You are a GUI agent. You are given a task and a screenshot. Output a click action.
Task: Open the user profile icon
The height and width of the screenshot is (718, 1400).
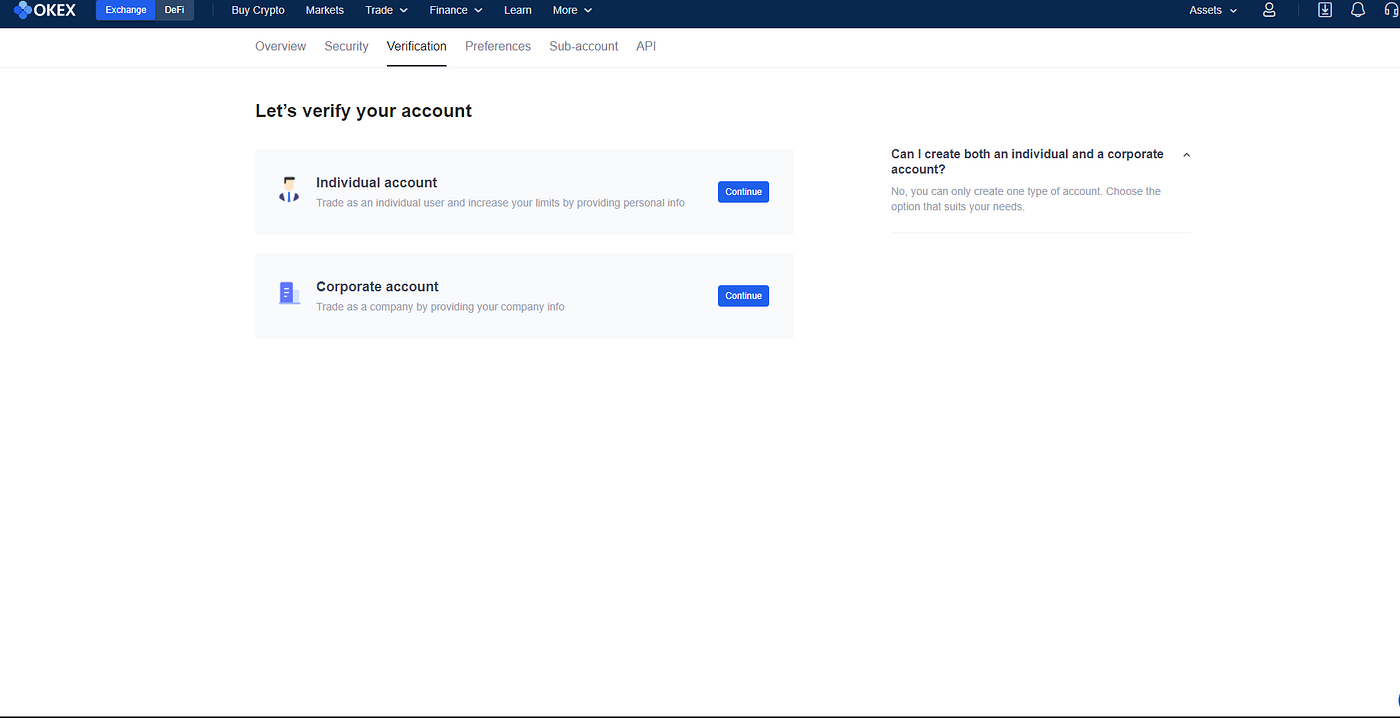(1269, 10)
